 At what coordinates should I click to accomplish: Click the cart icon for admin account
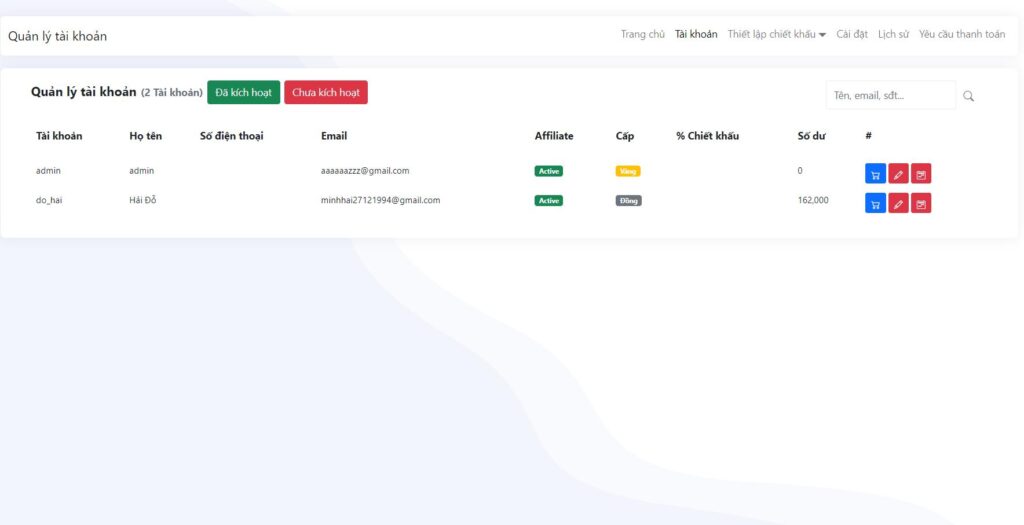875,173
